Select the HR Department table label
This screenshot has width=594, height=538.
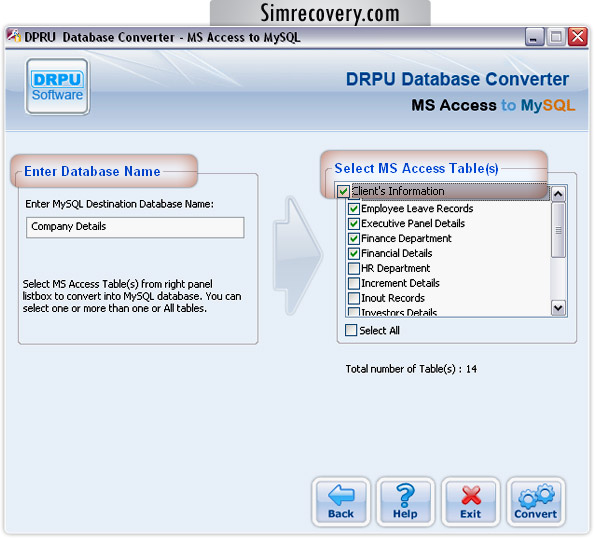(x=395, y=269)
